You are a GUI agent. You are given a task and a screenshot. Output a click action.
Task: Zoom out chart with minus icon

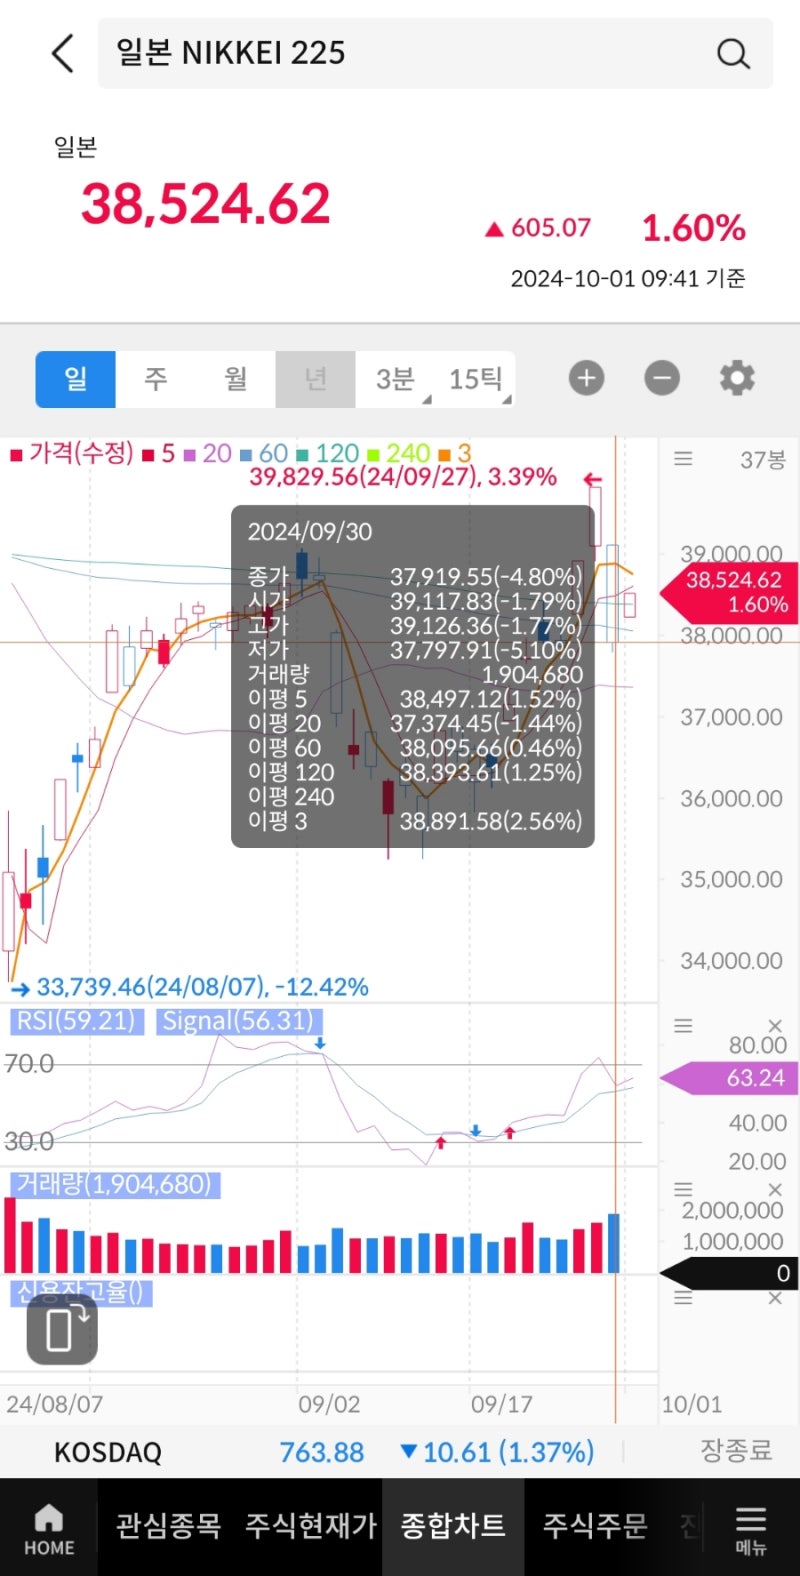pos(661,378)
